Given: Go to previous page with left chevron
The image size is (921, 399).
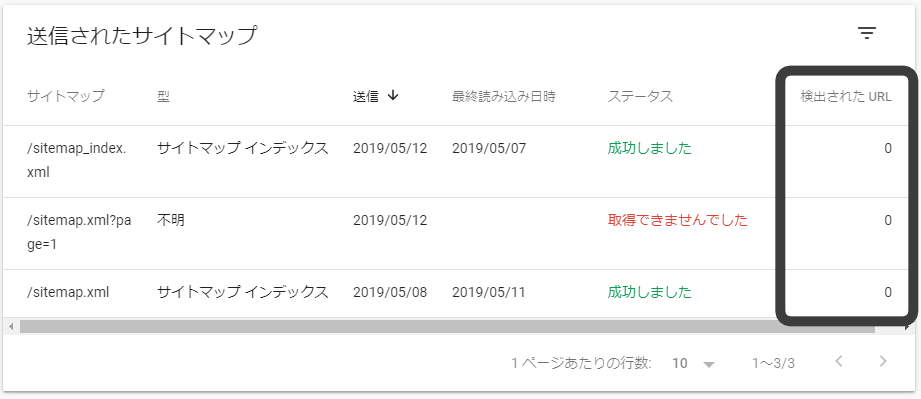Looking at the screenshot, I should [839, 361].
